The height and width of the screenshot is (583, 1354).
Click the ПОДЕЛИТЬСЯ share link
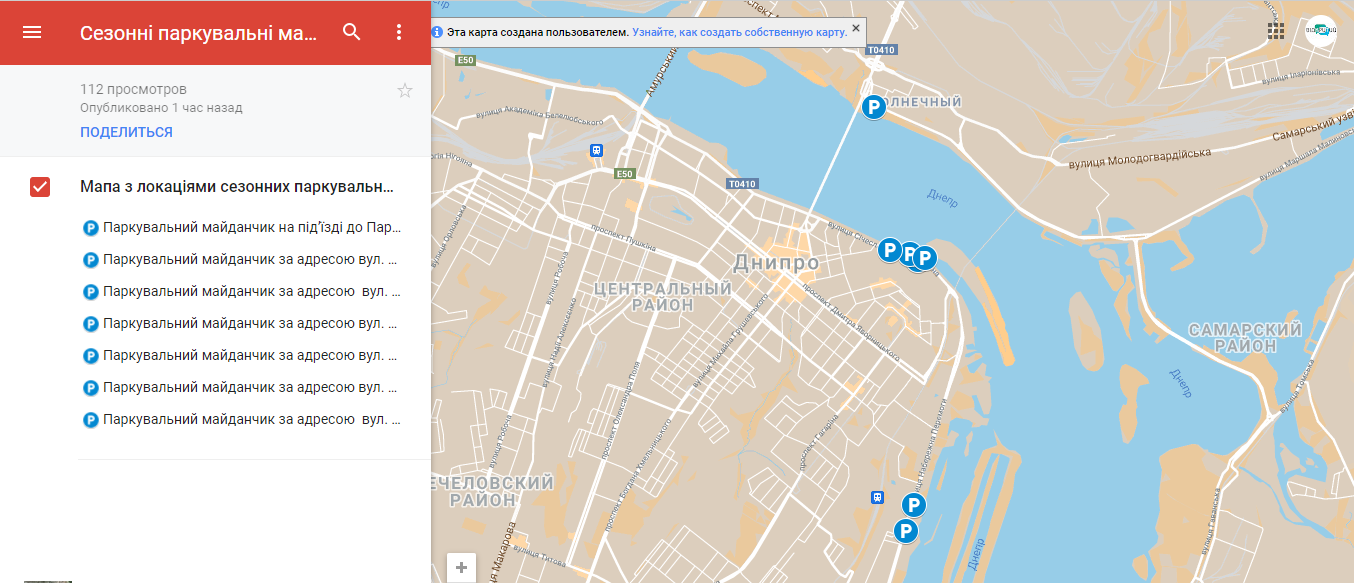pyautogui.click(x=126, y=132)
